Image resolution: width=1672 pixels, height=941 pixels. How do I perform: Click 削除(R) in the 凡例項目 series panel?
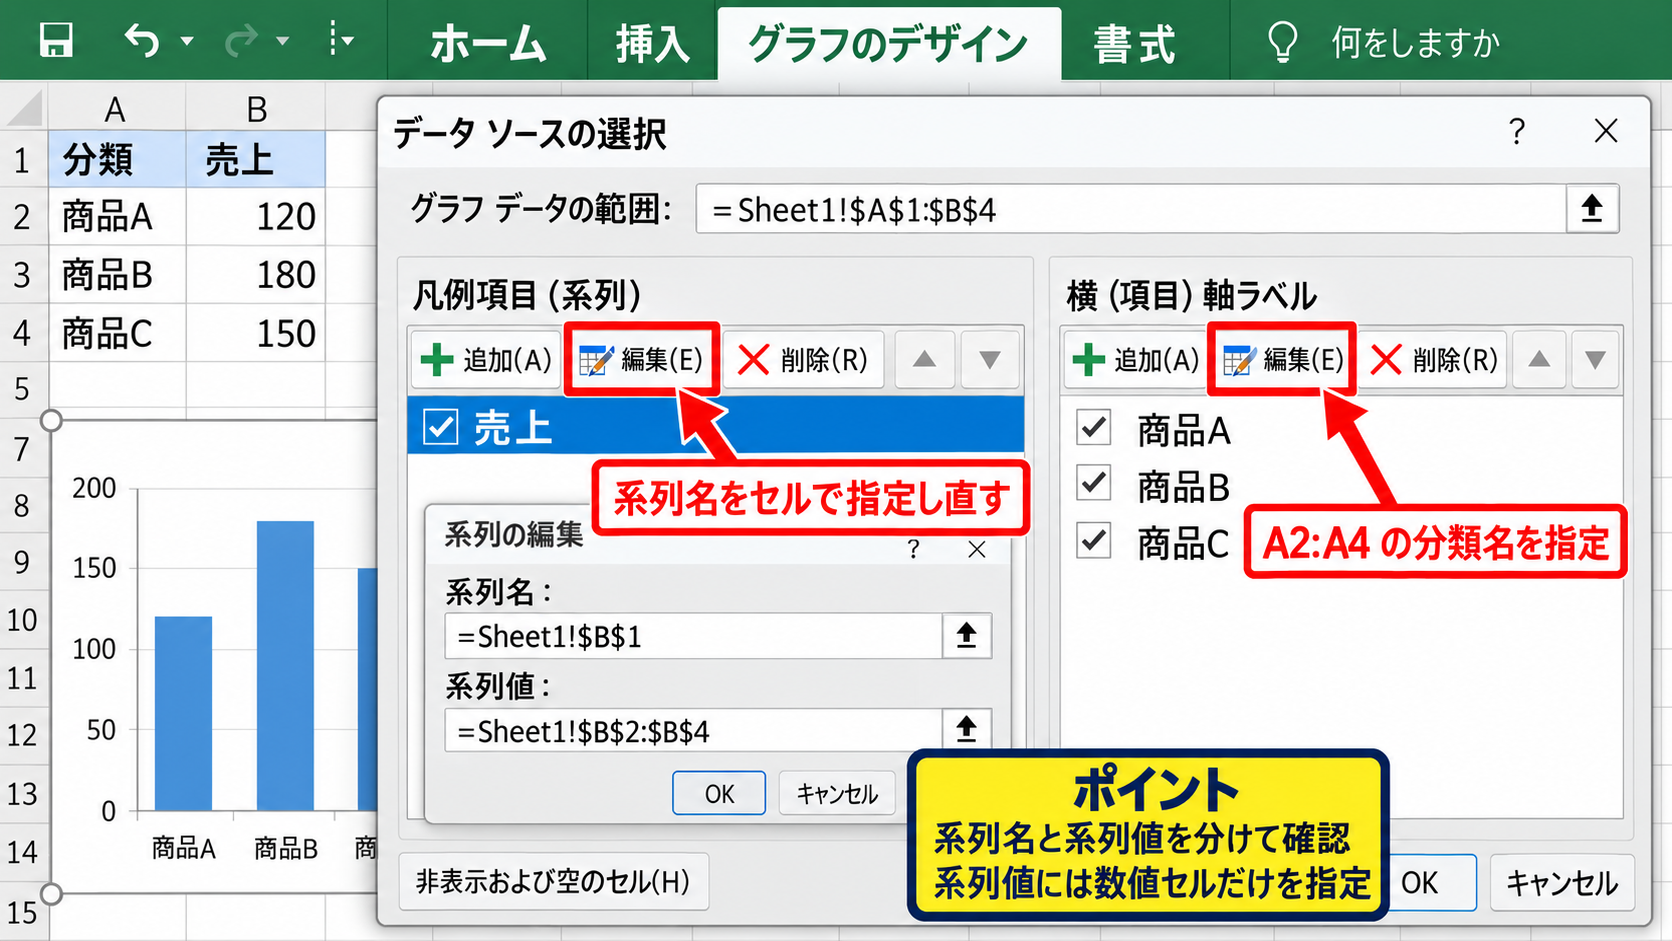pyautogui.click(x=803, y=360)
